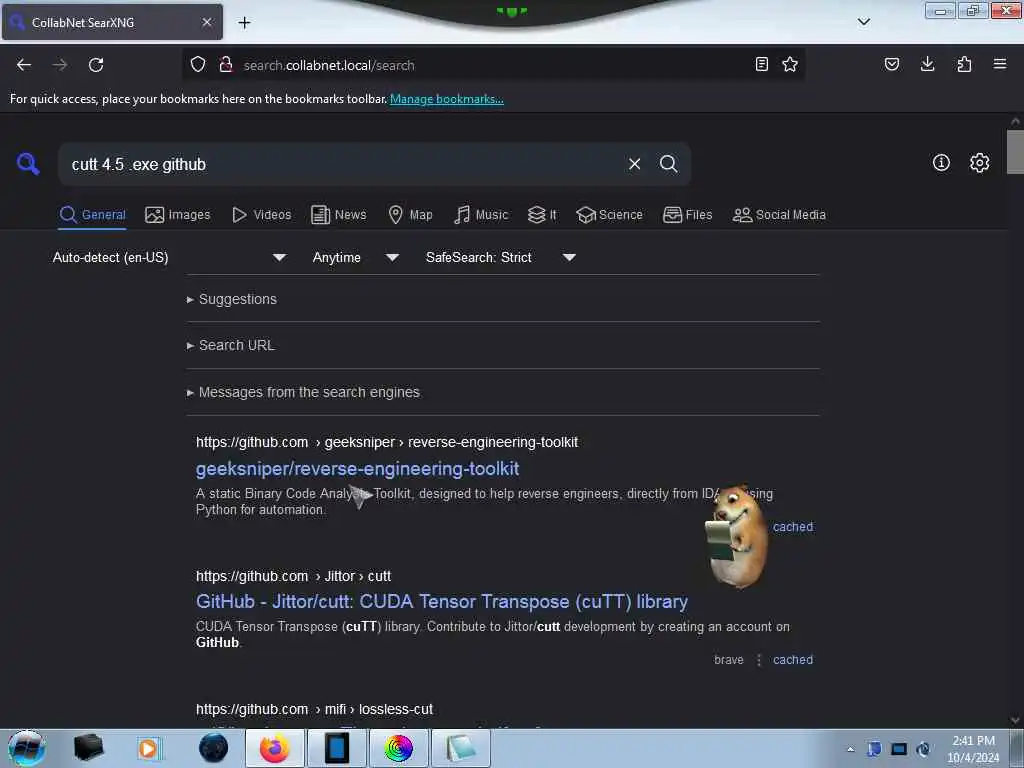Click the geeksniper reverse-engineering-toolkit breadcrumb URL
Image resolution: width=1024 pixels, height=768 pixels.
click(387, 442)
